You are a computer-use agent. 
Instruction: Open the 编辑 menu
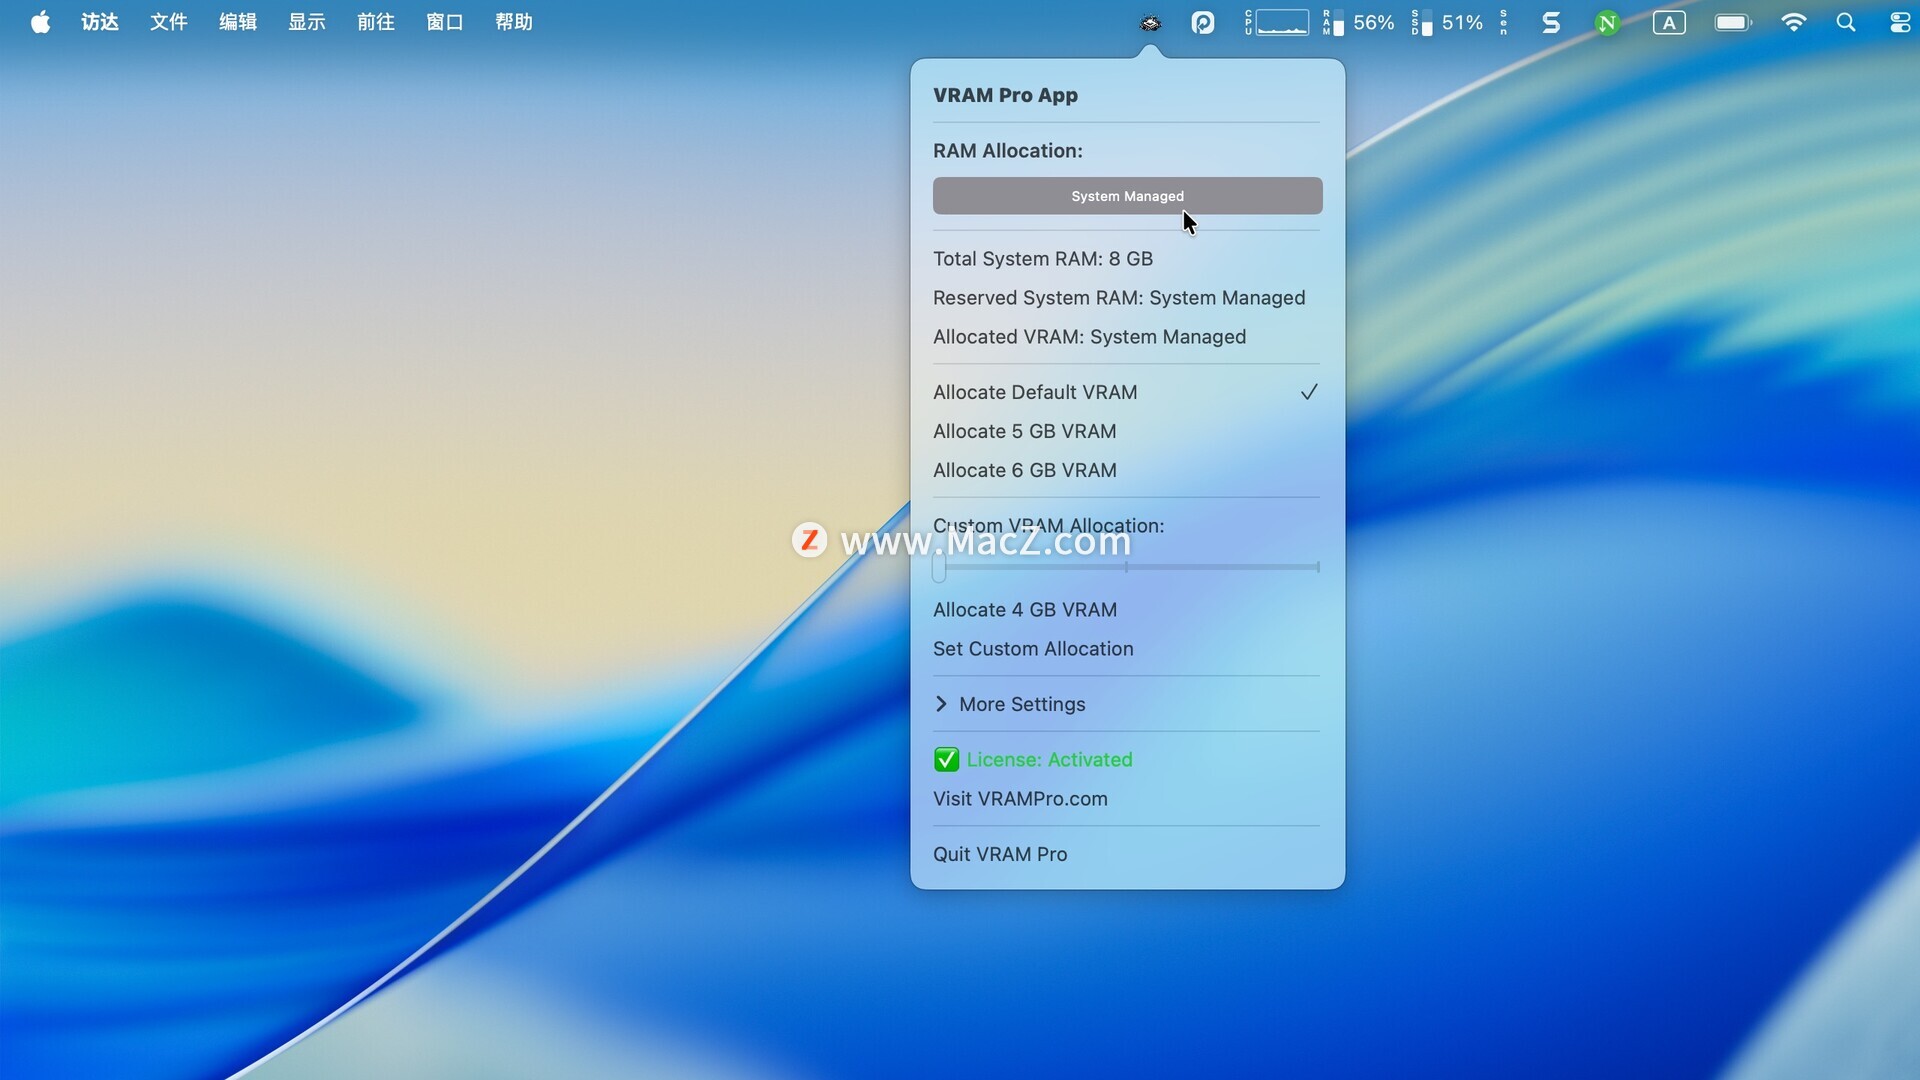click(x=238, y=22)
